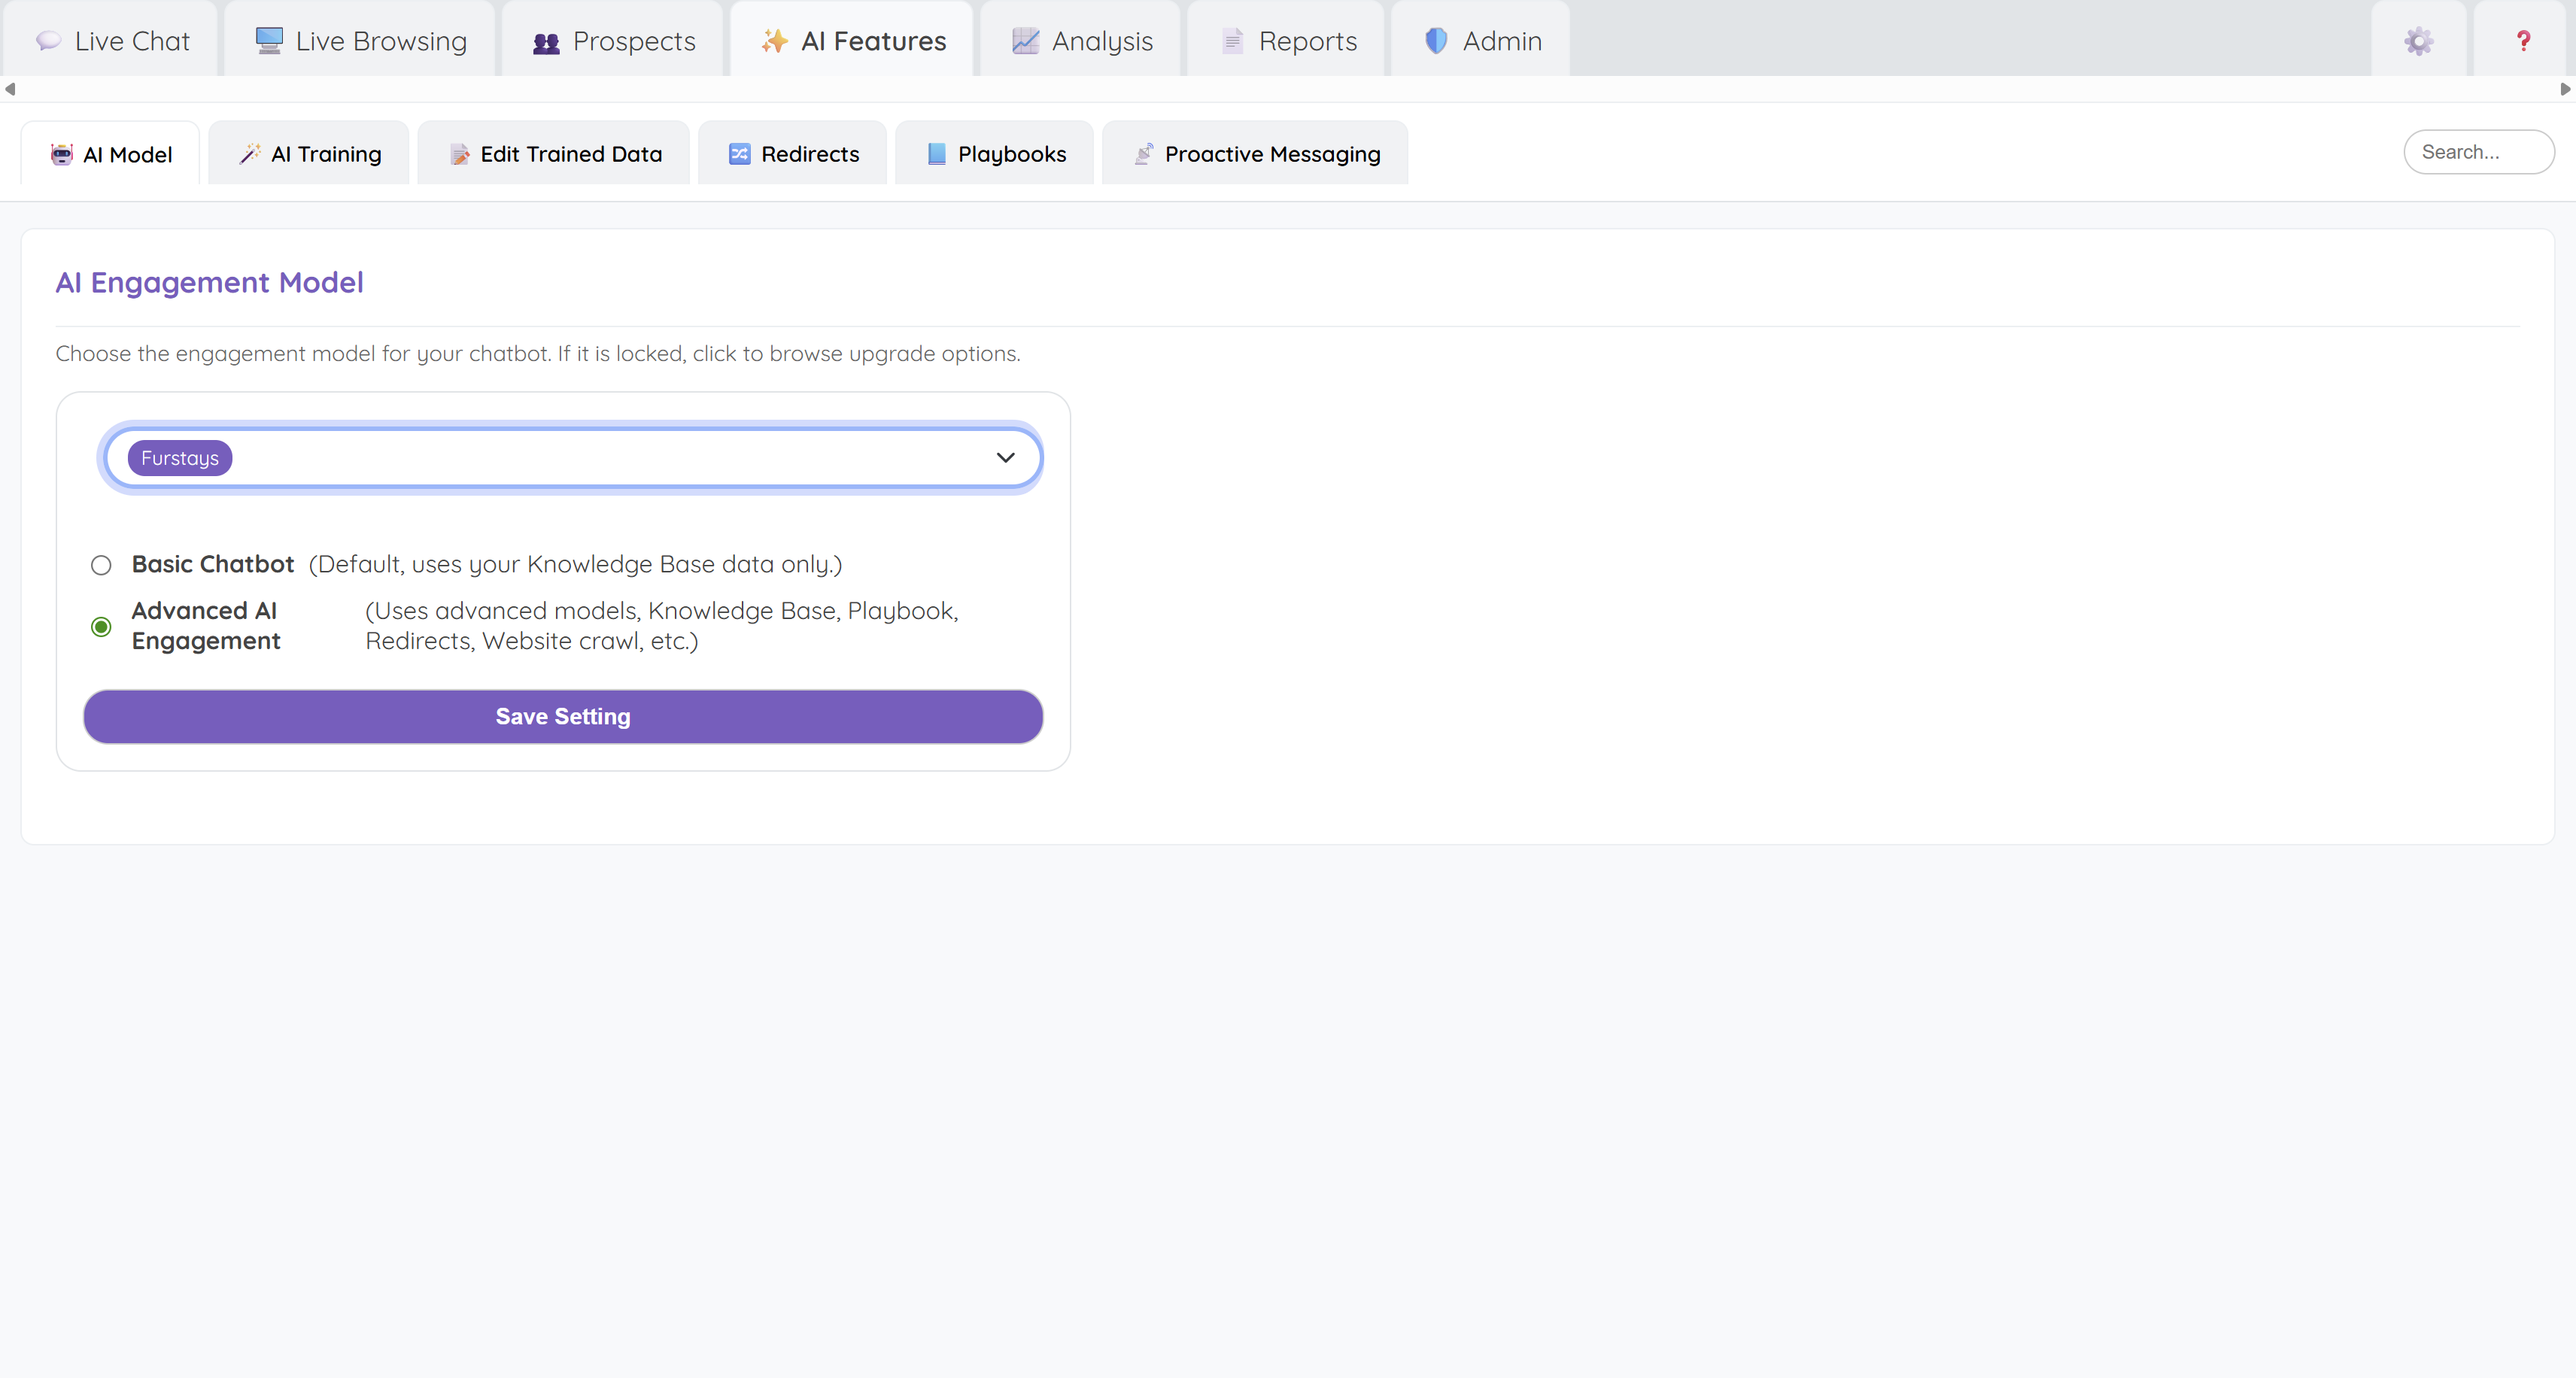This screenshot has height=1378, width=2576.
Task: Click the left horizontal scrollbar arrow
Action: pyautogui.click(x=11, y=89)
